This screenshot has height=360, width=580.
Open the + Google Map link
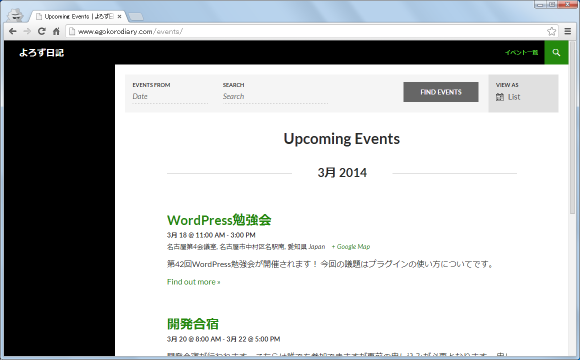pos(351,246)
